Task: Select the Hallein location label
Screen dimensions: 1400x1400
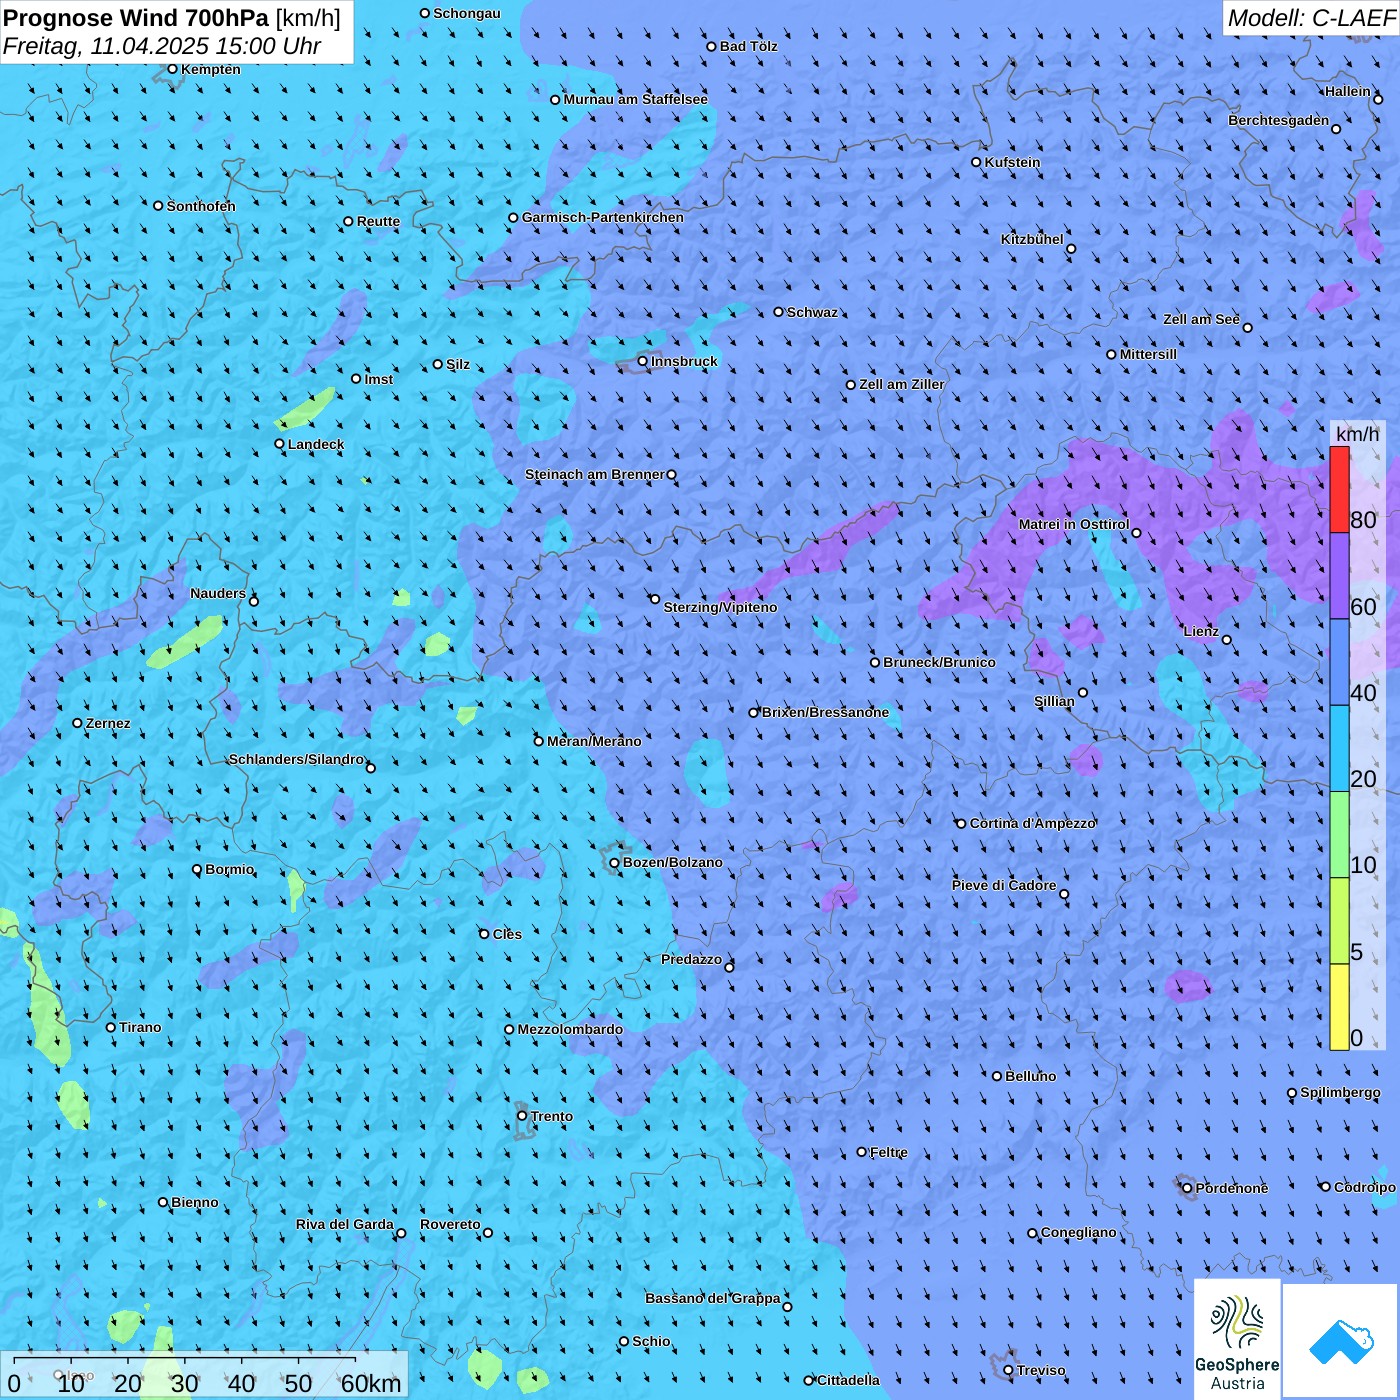Action: click(x=1347, y=91)
